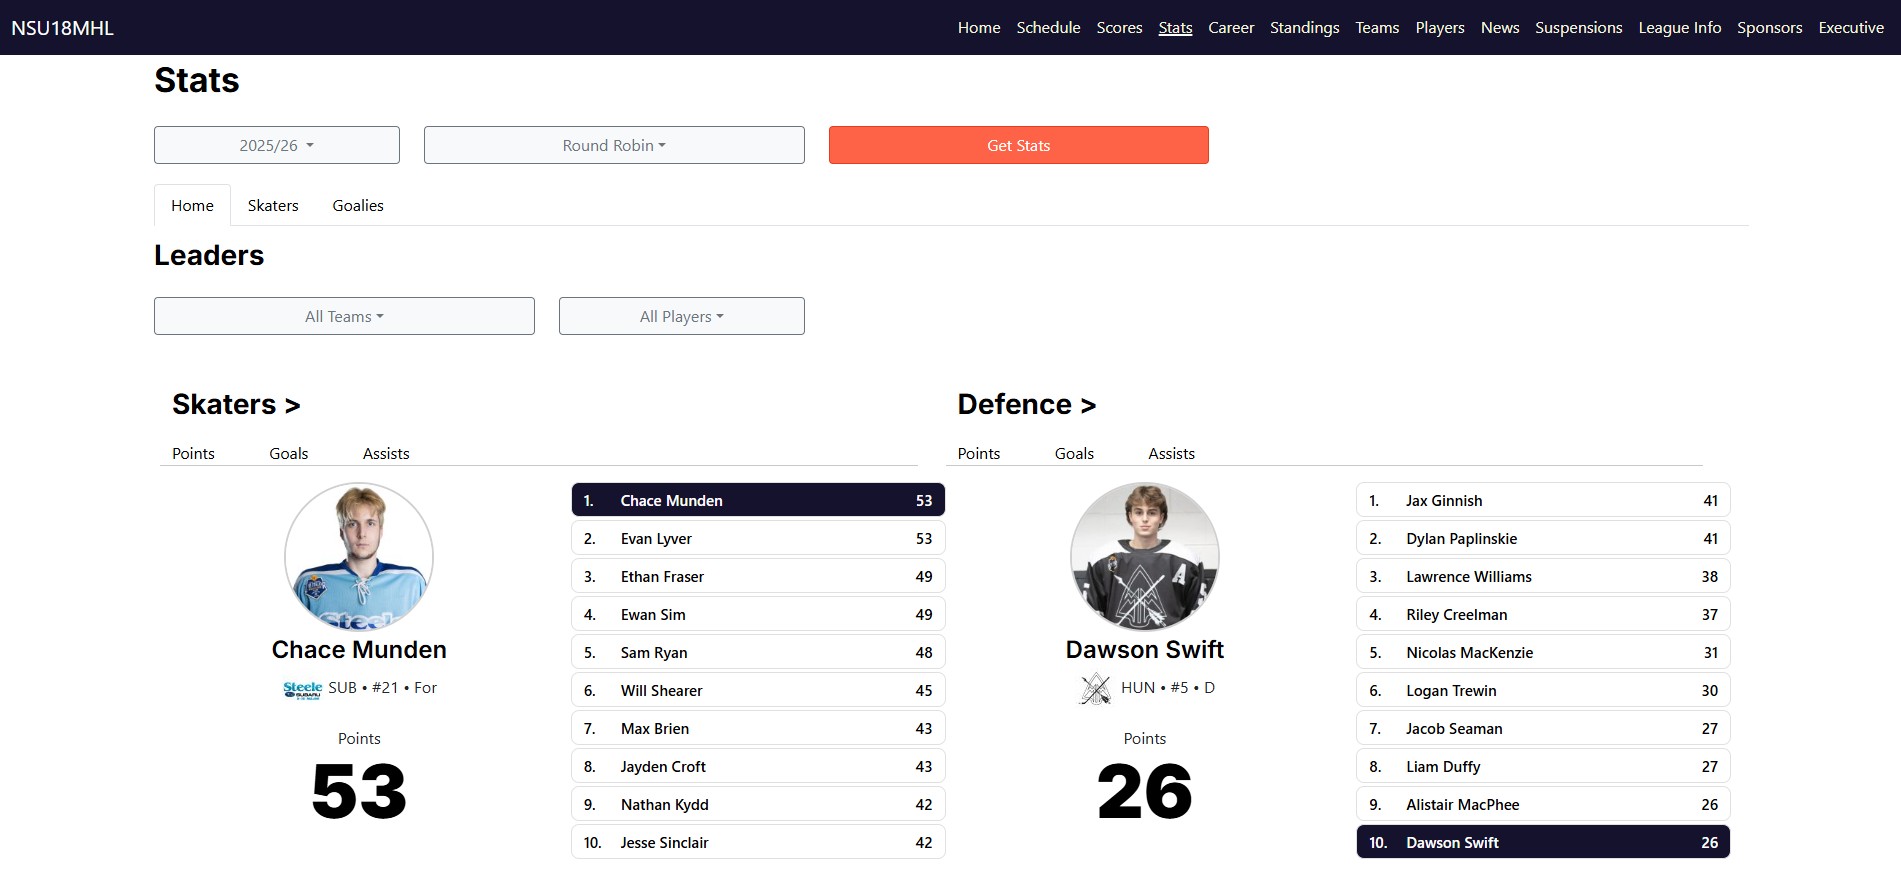
Task: Open Stats in navigation bar
Action: click(1175, 28)
